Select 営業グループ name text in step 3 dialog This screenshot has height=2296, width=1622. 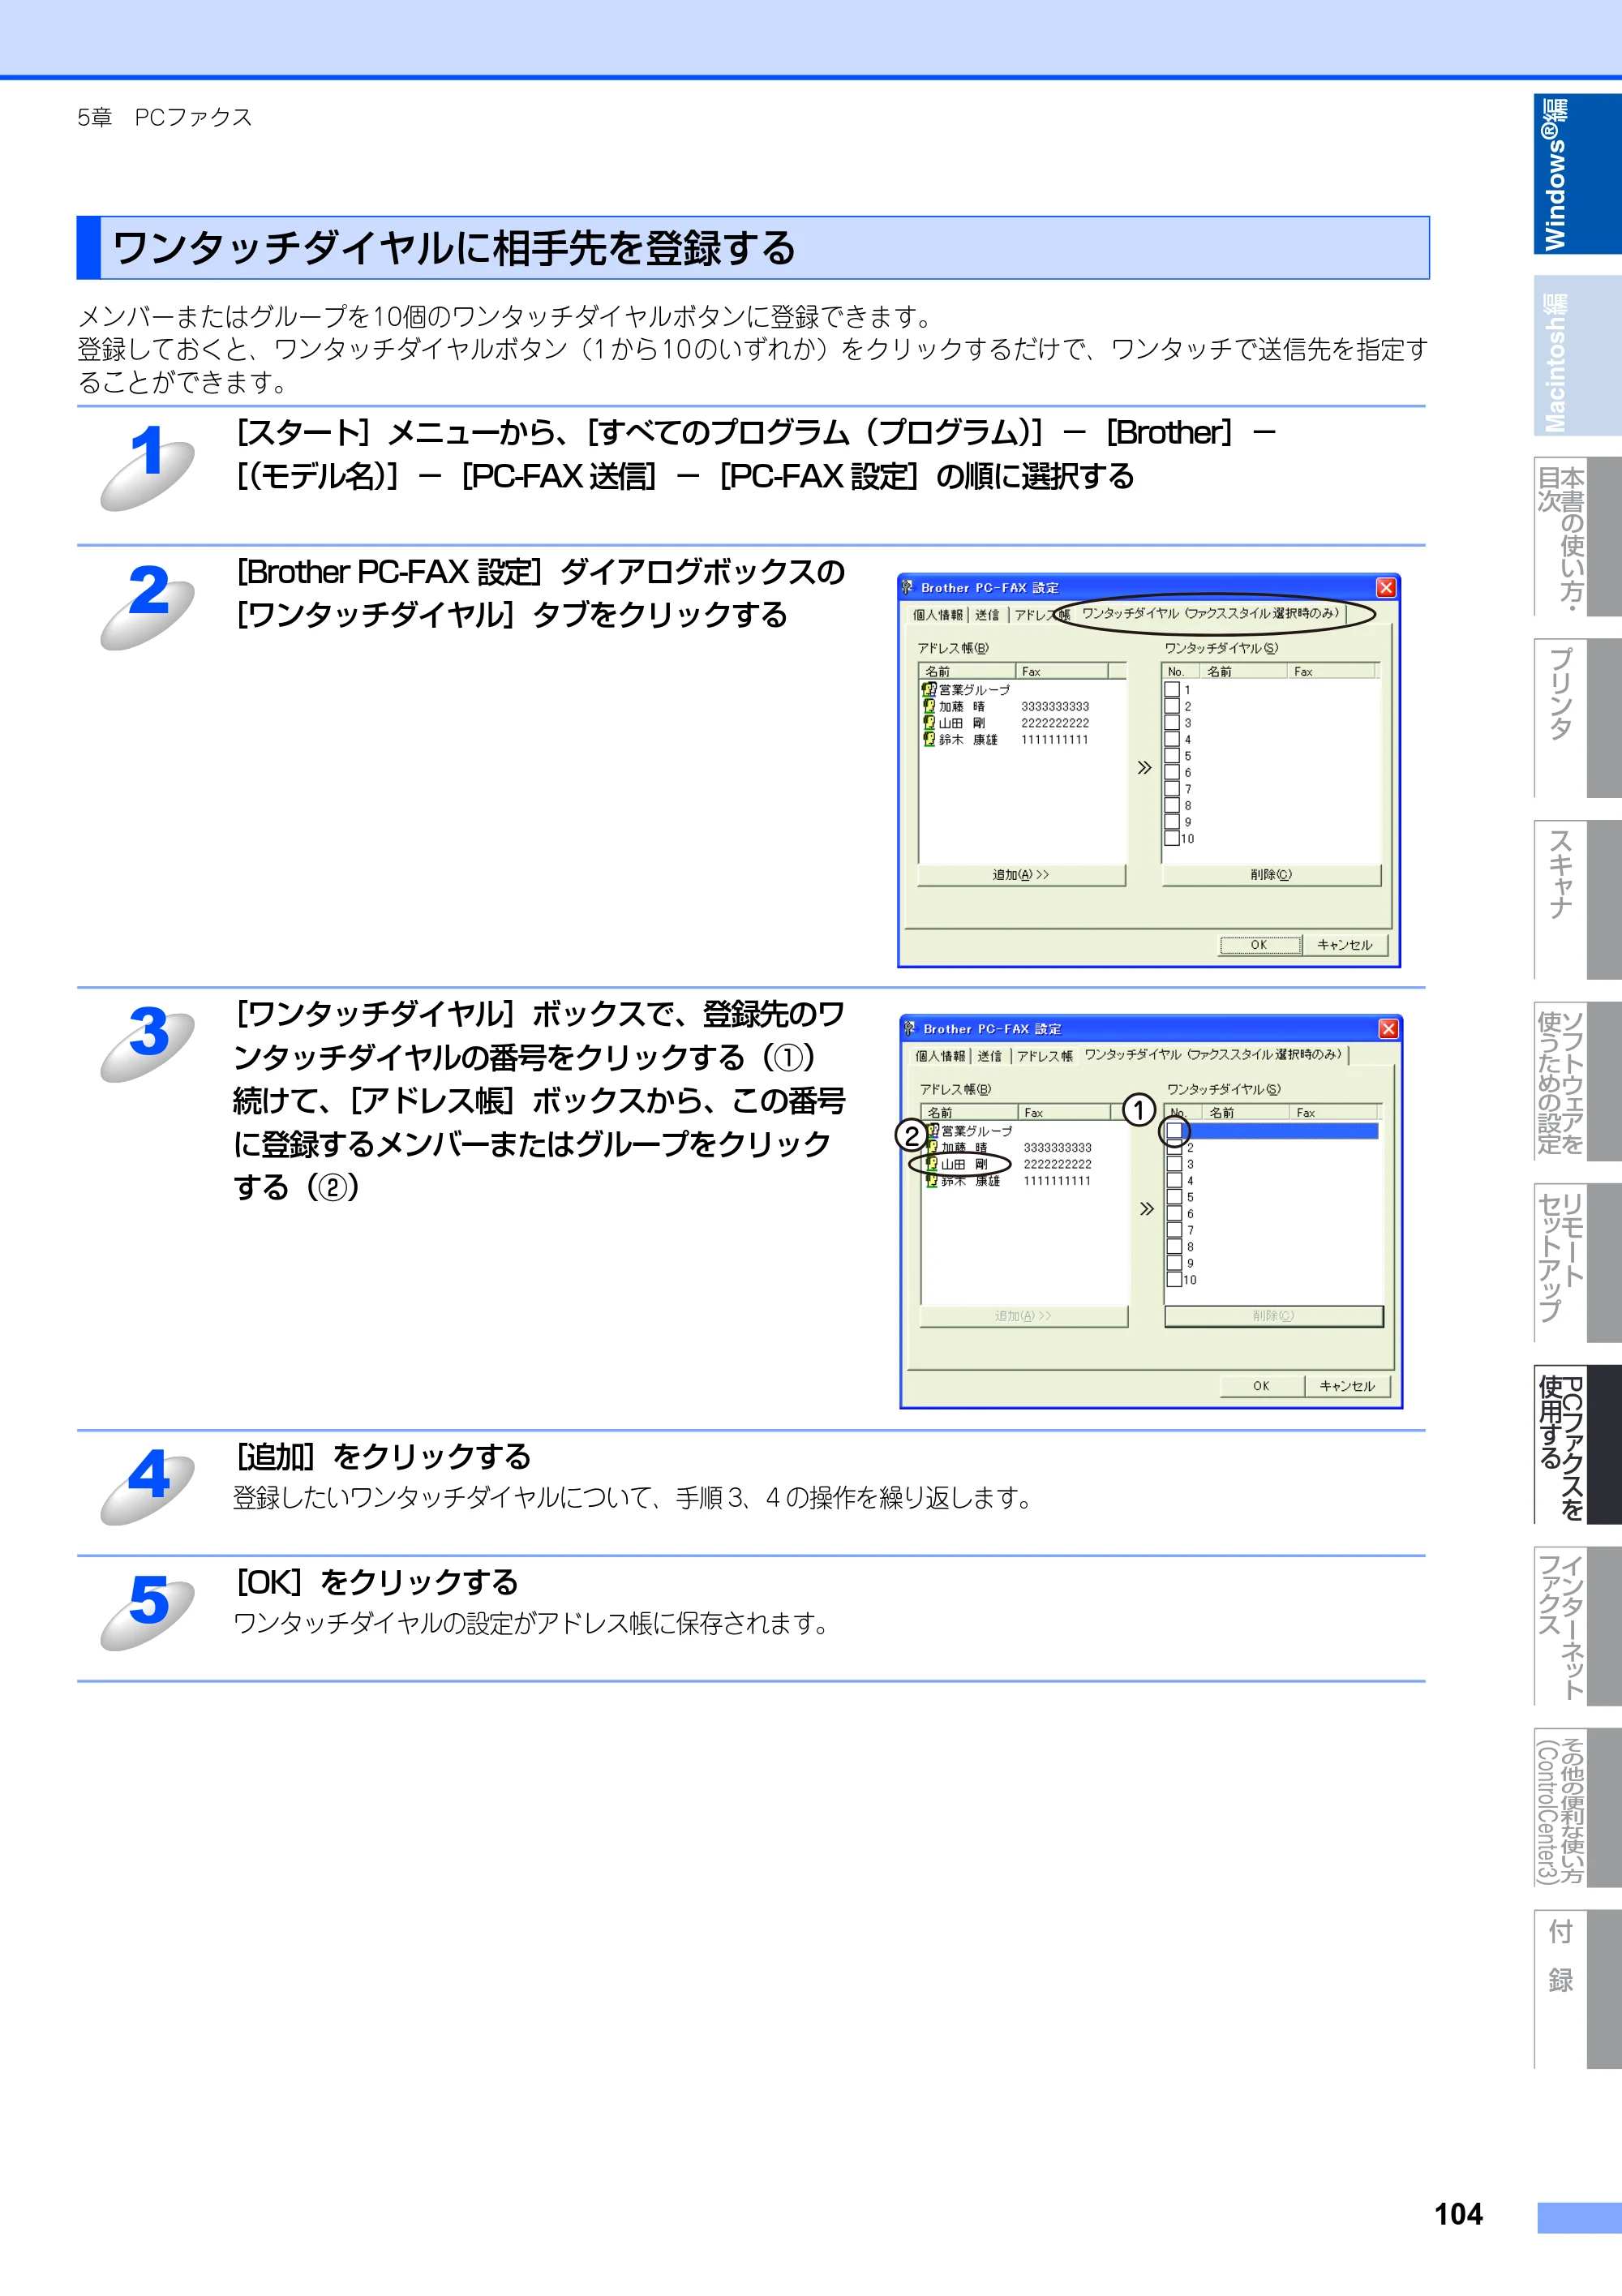(x=977, y=1131)
